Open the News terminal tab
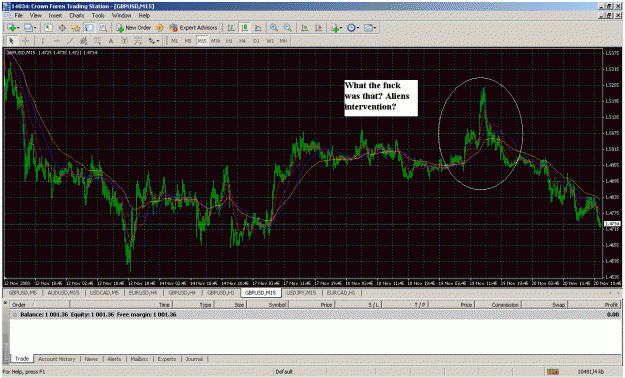This screenshot has height=378, width=625. (91, 359)
